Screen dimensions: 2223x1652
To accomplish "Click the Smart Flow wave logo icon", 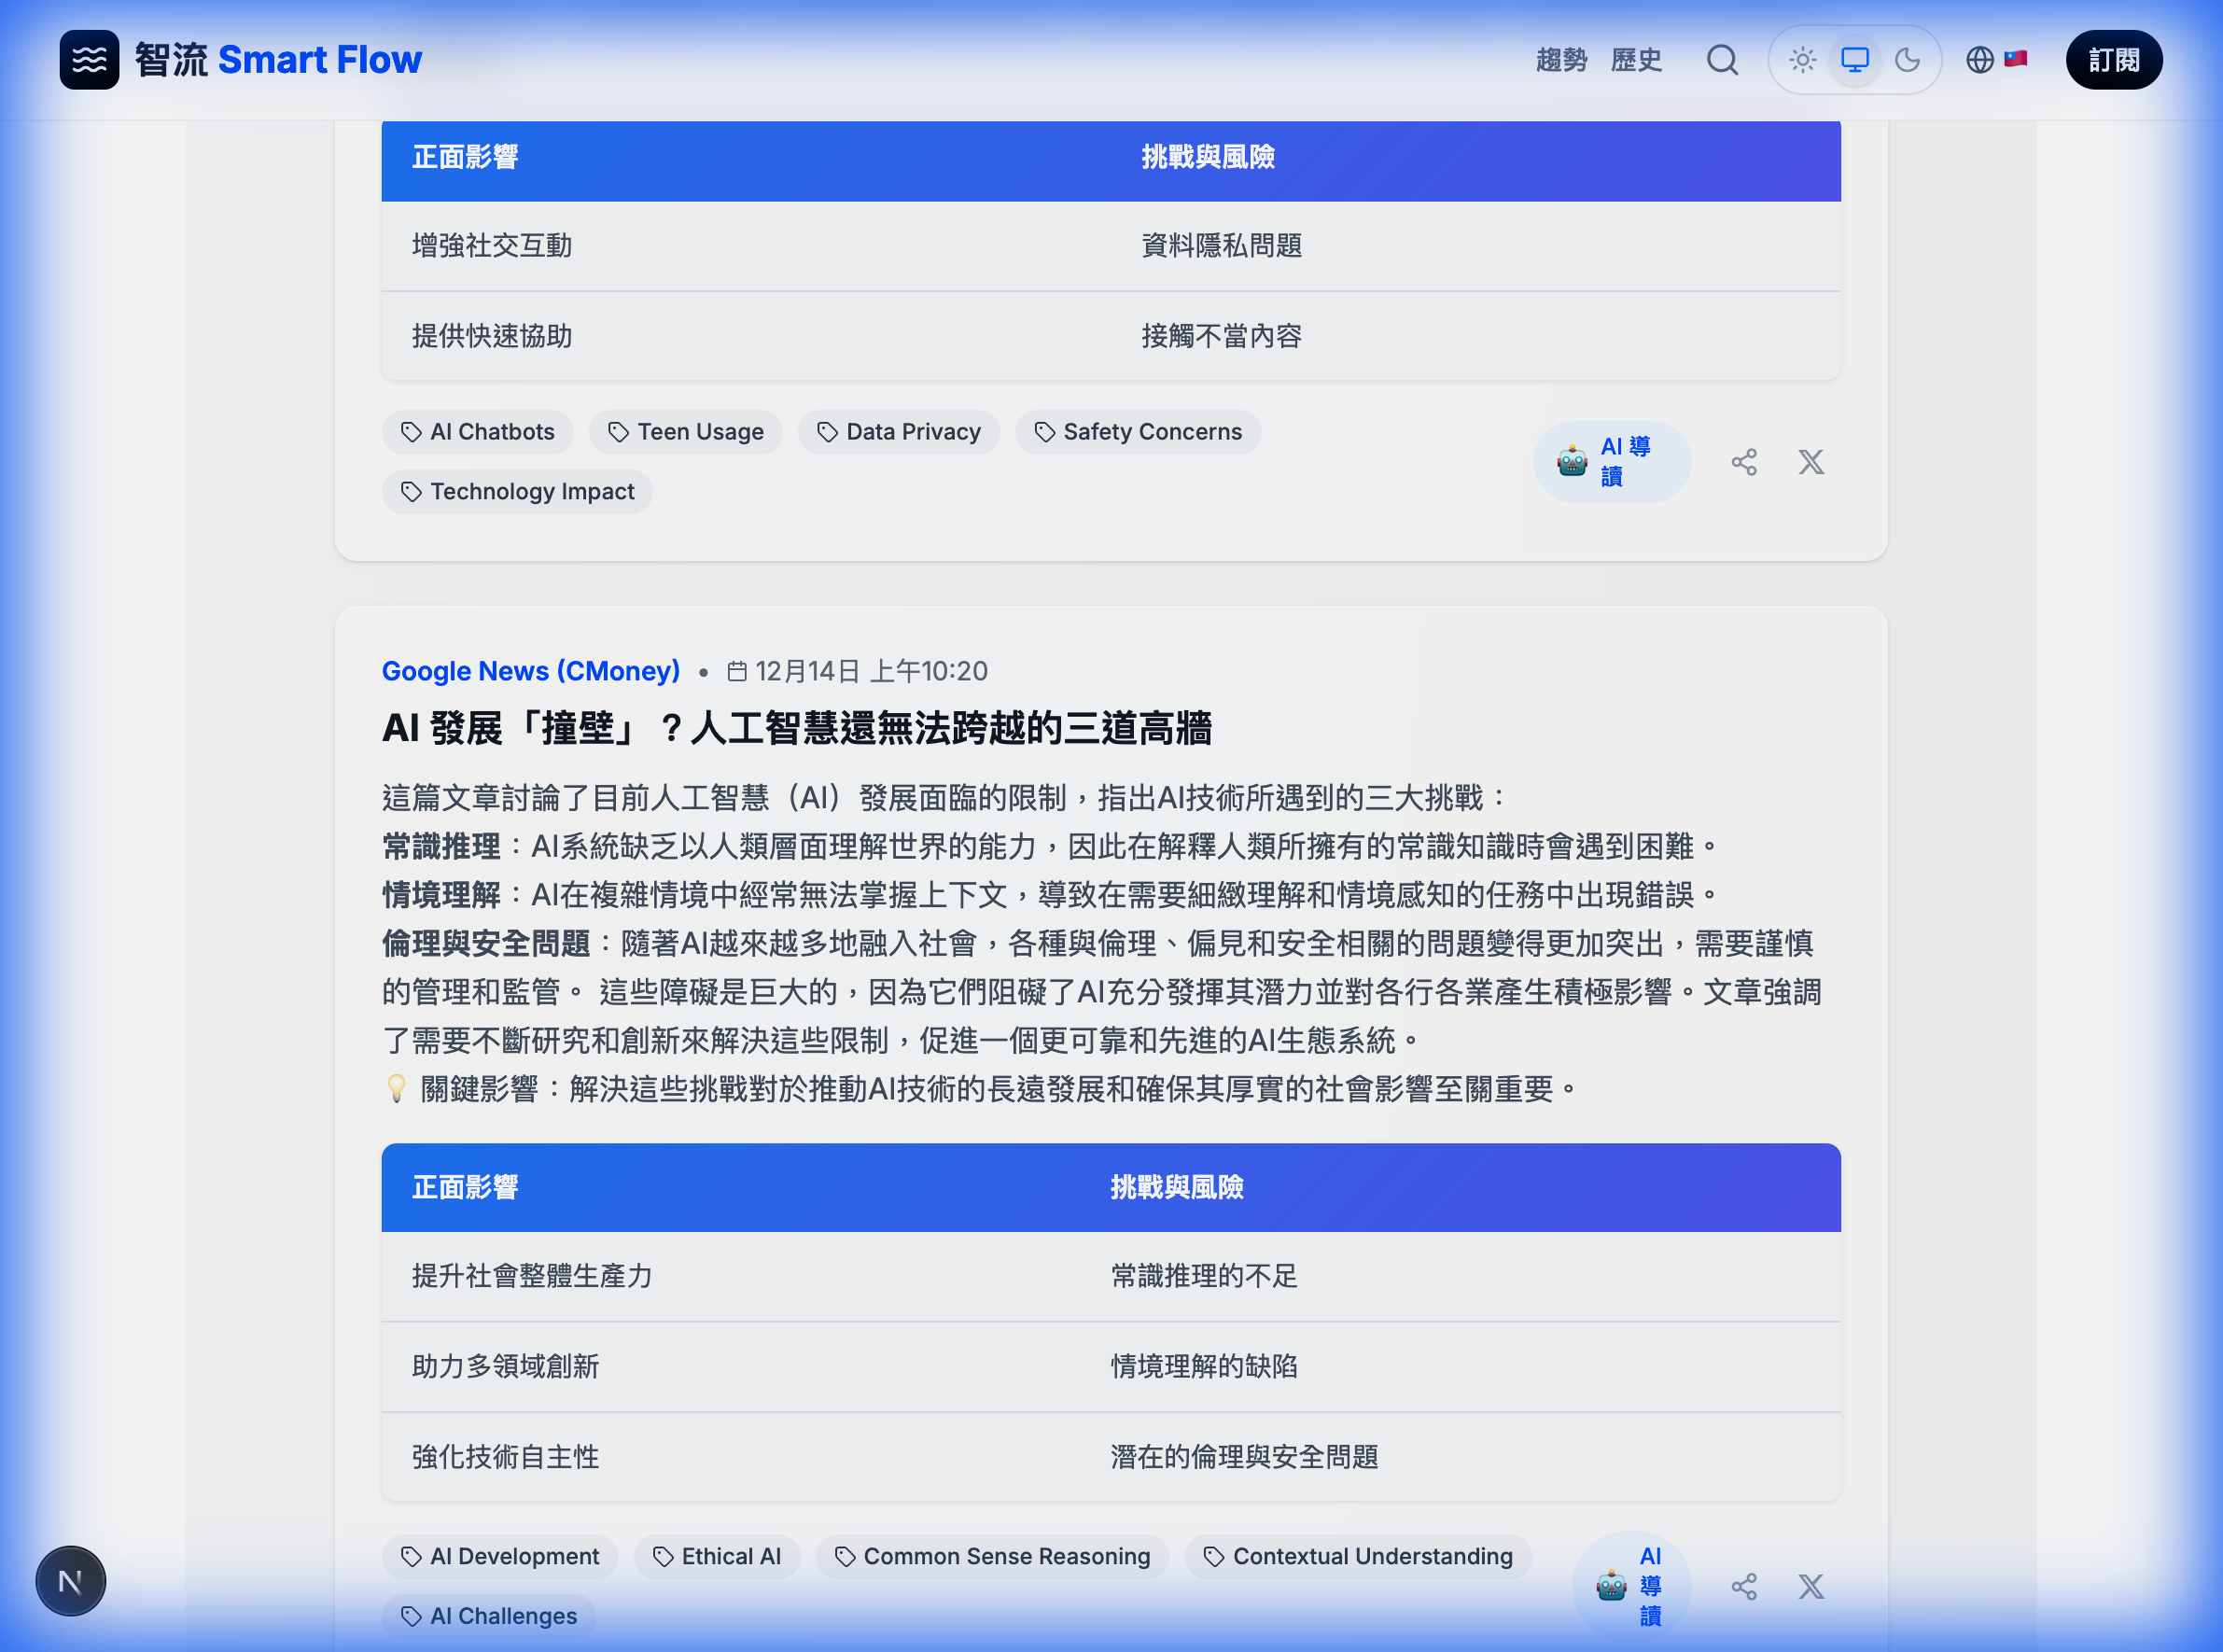I will [x=89, y=60].
